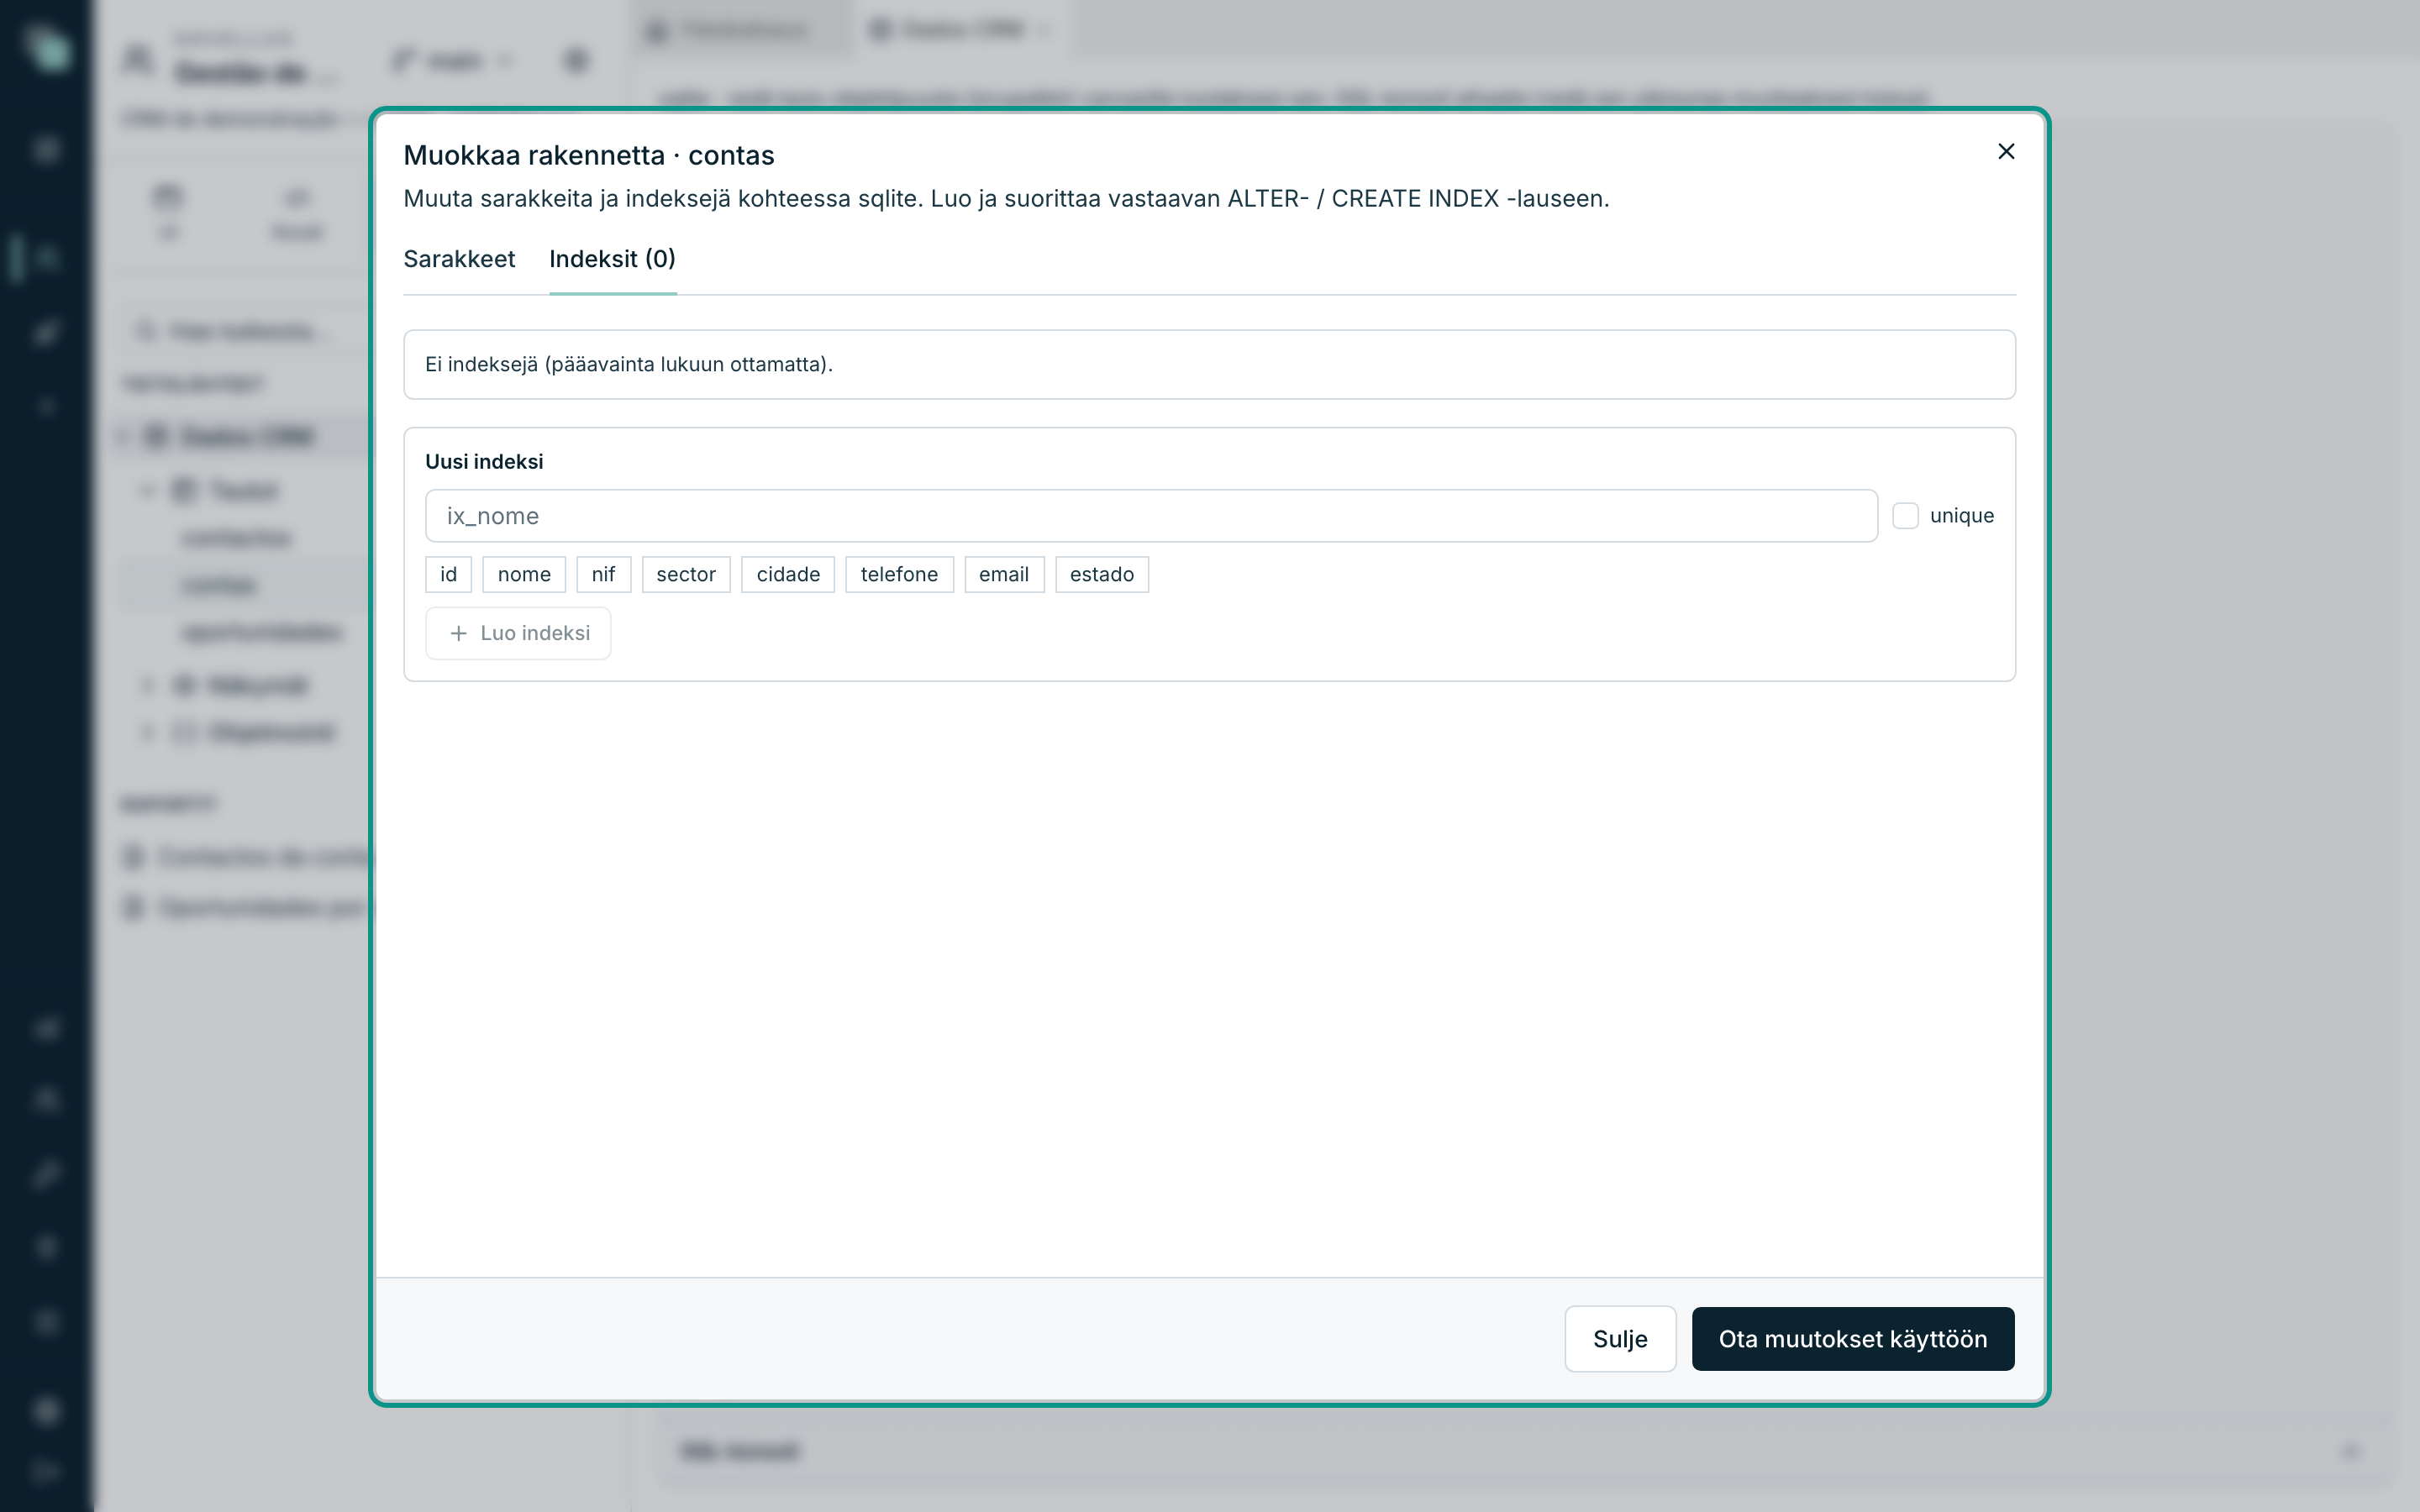Enable the unique checkbox
The width and height of the screenshot is (2420, 1512).
coord(1905,516)
